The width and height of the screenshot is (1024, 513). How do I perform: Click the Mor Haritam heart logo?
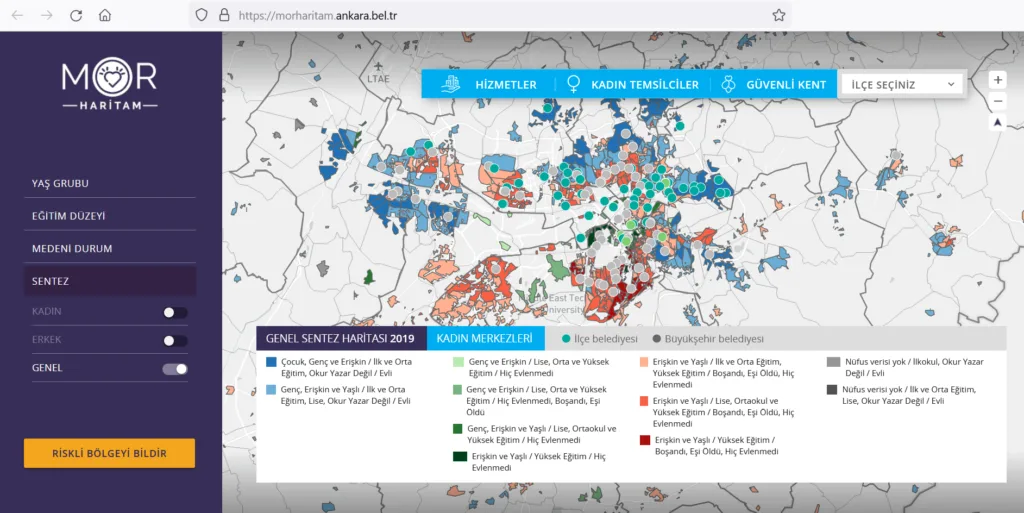tap(110, 77)
